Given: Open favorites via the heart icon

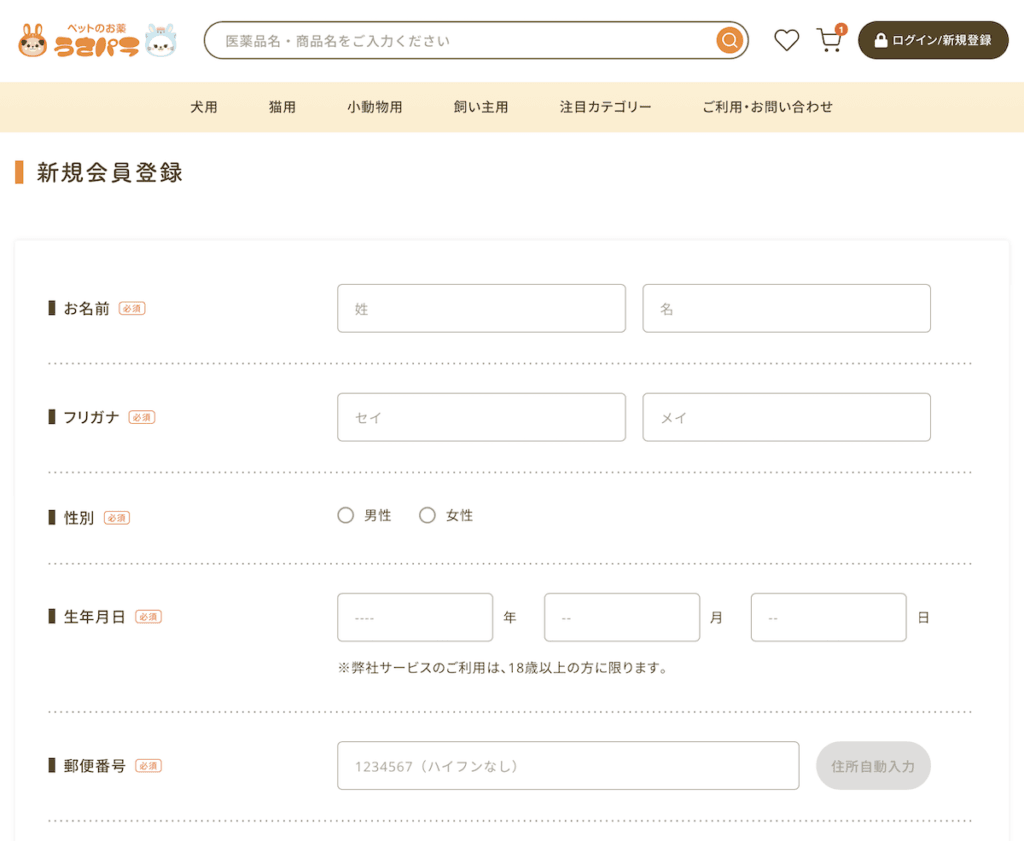Looking at the screenshot, I should pos(787,40).
